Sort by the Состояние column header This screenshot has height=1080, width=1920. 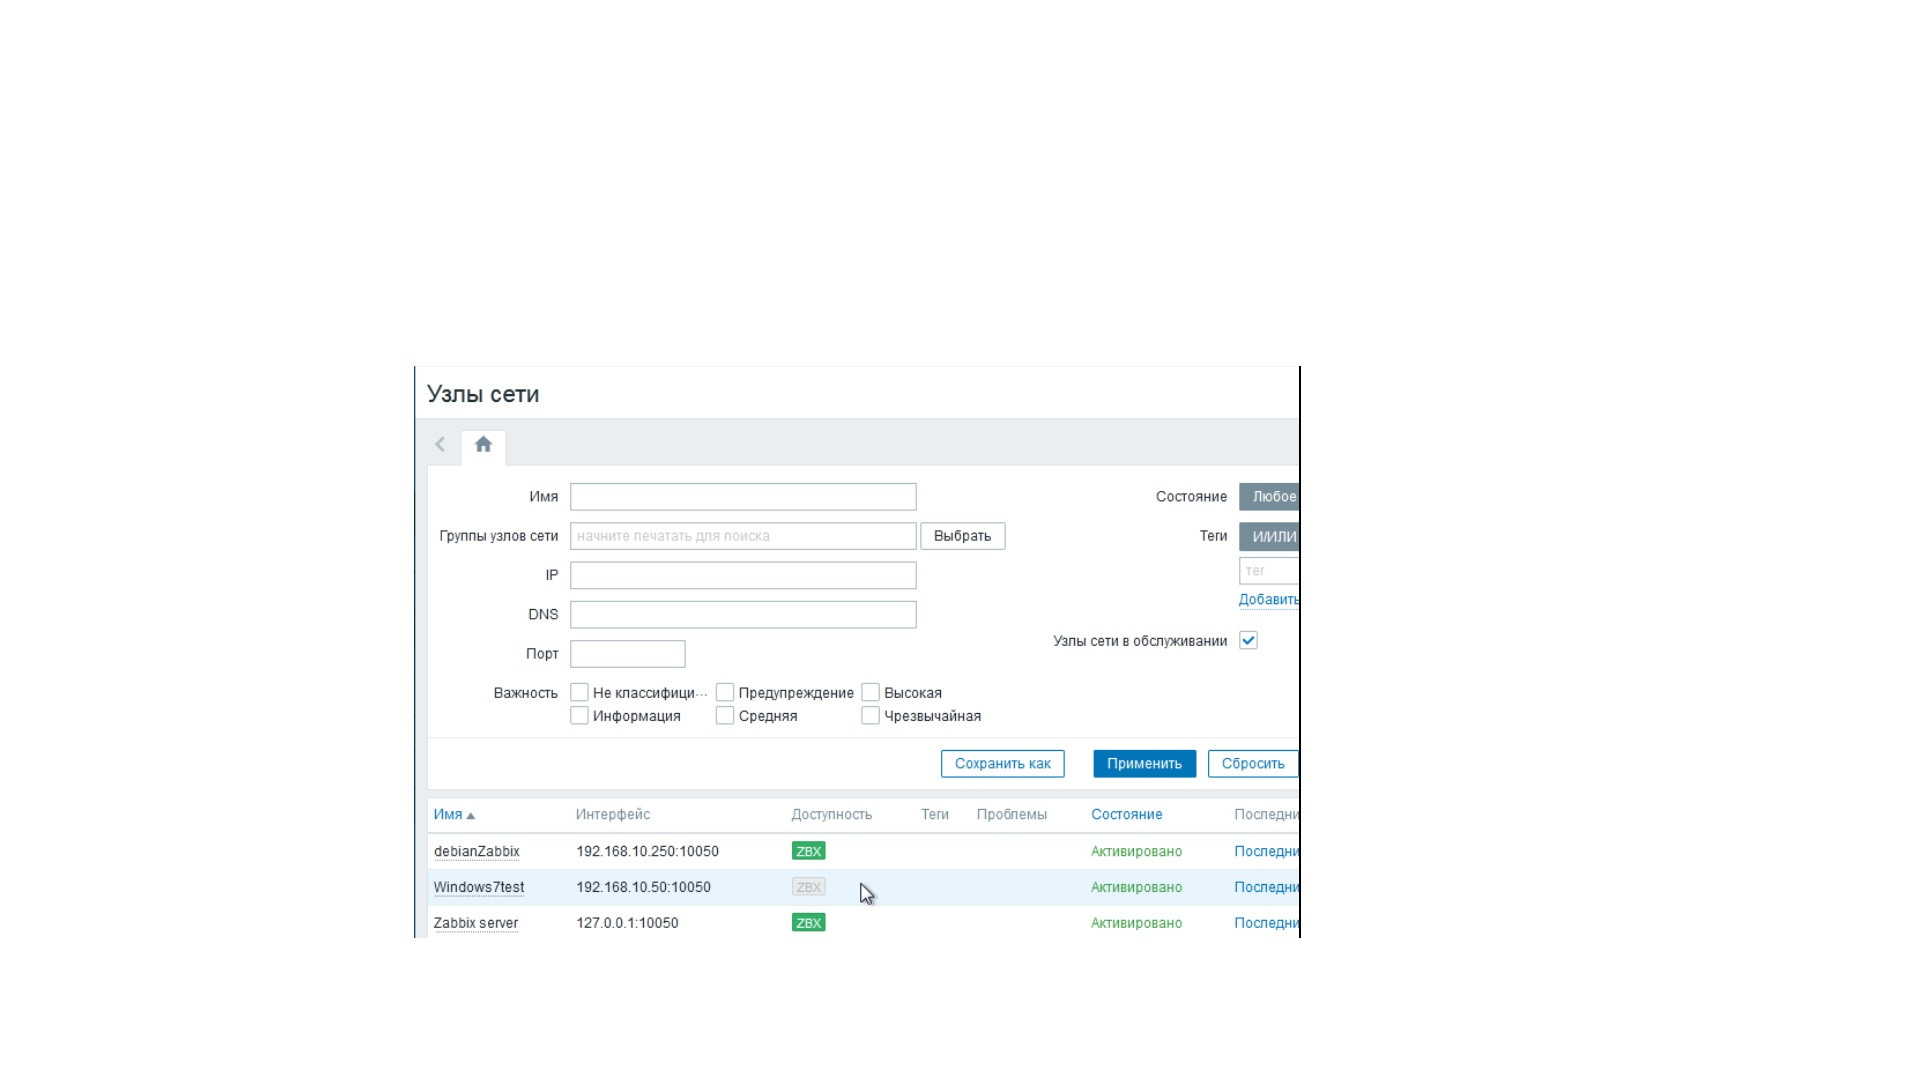point(1126,815)
